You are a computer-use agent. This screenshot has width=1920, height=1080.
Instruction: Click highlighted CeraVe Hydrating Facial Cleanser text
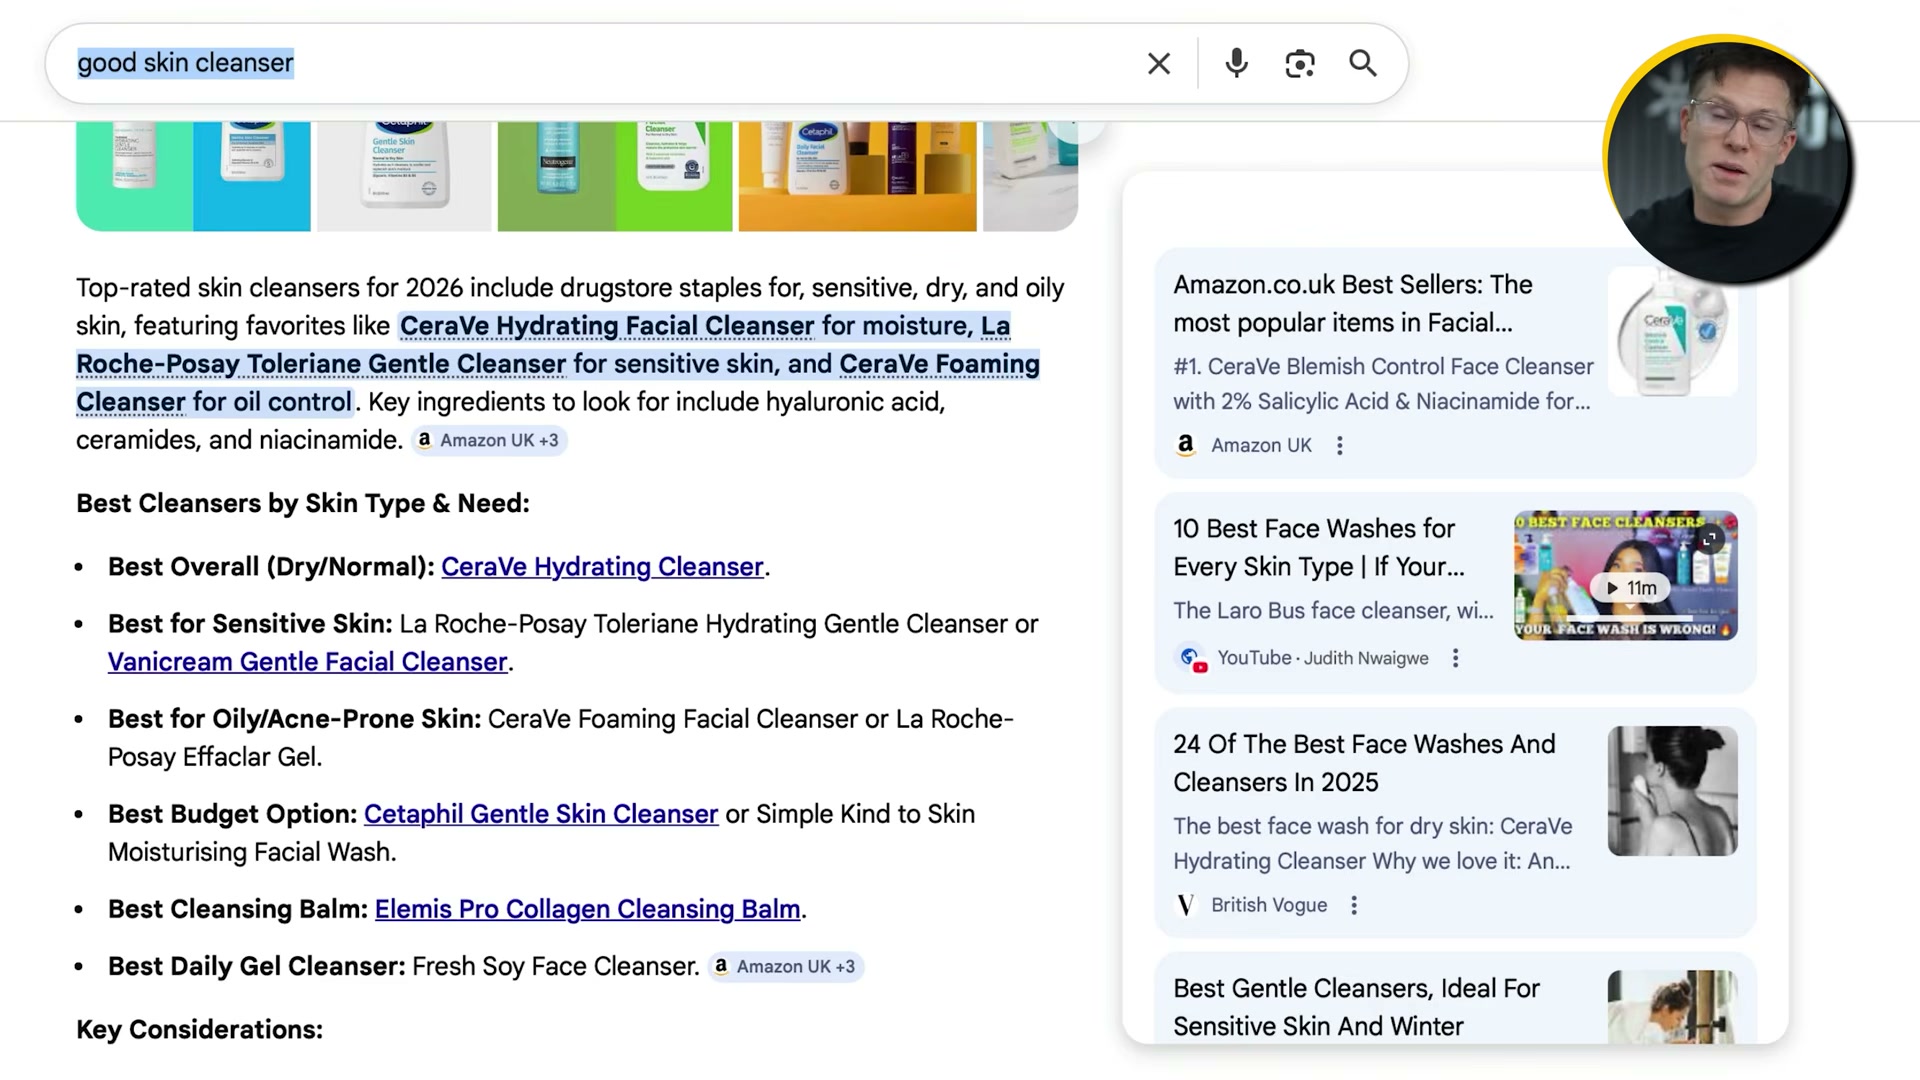(x=607, y=326)
